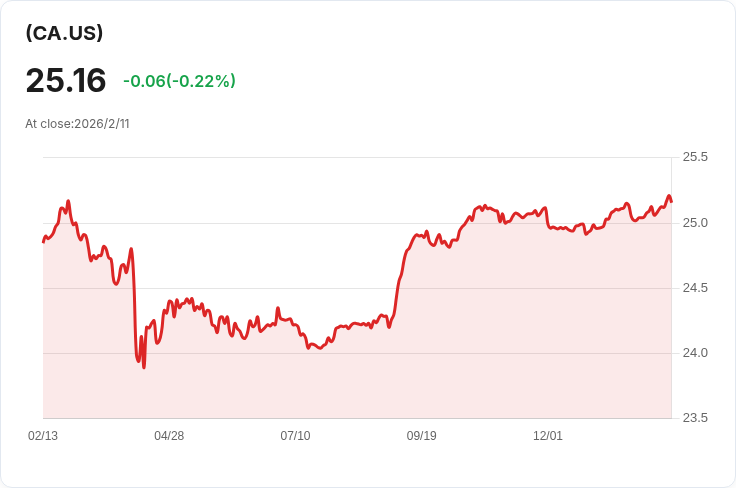
Task: Select the 07/10 x-axis date label
Action: (295, 435)
